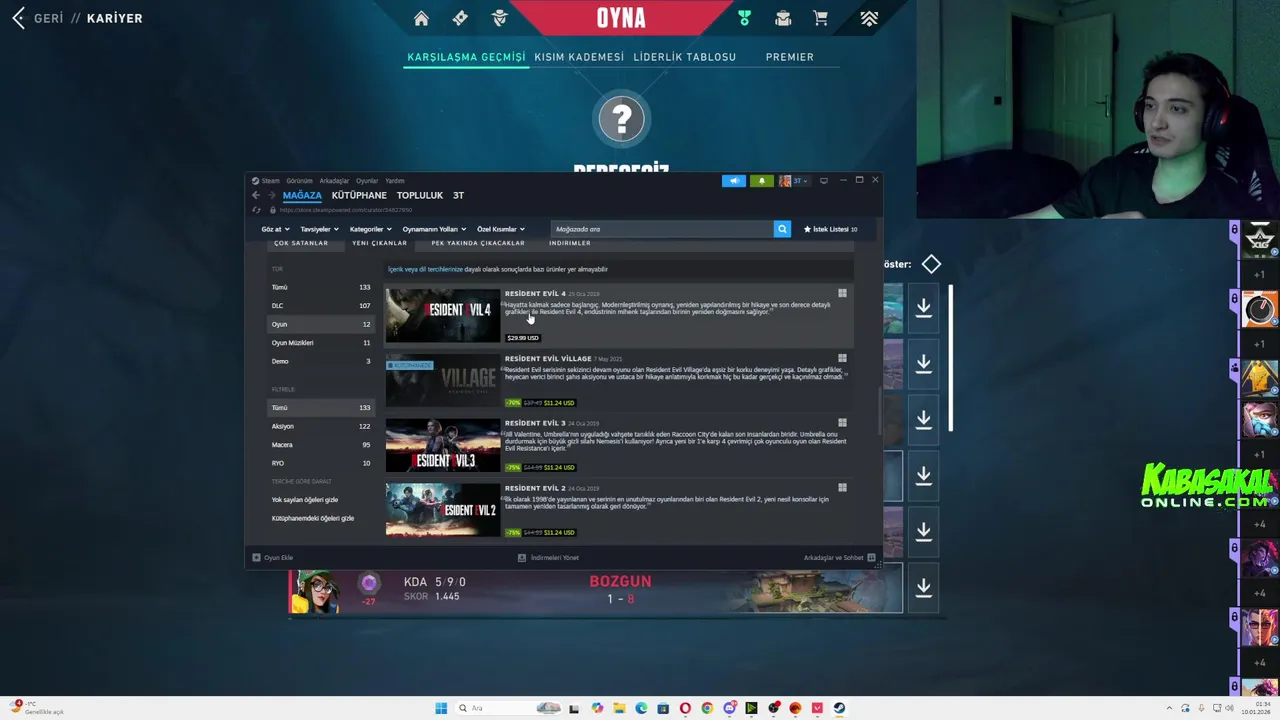This screenshot has width=1280, height=720.
Task: Expand the Kategoriler dropdown
Action: pyautogui.click(x=369, y=229)
